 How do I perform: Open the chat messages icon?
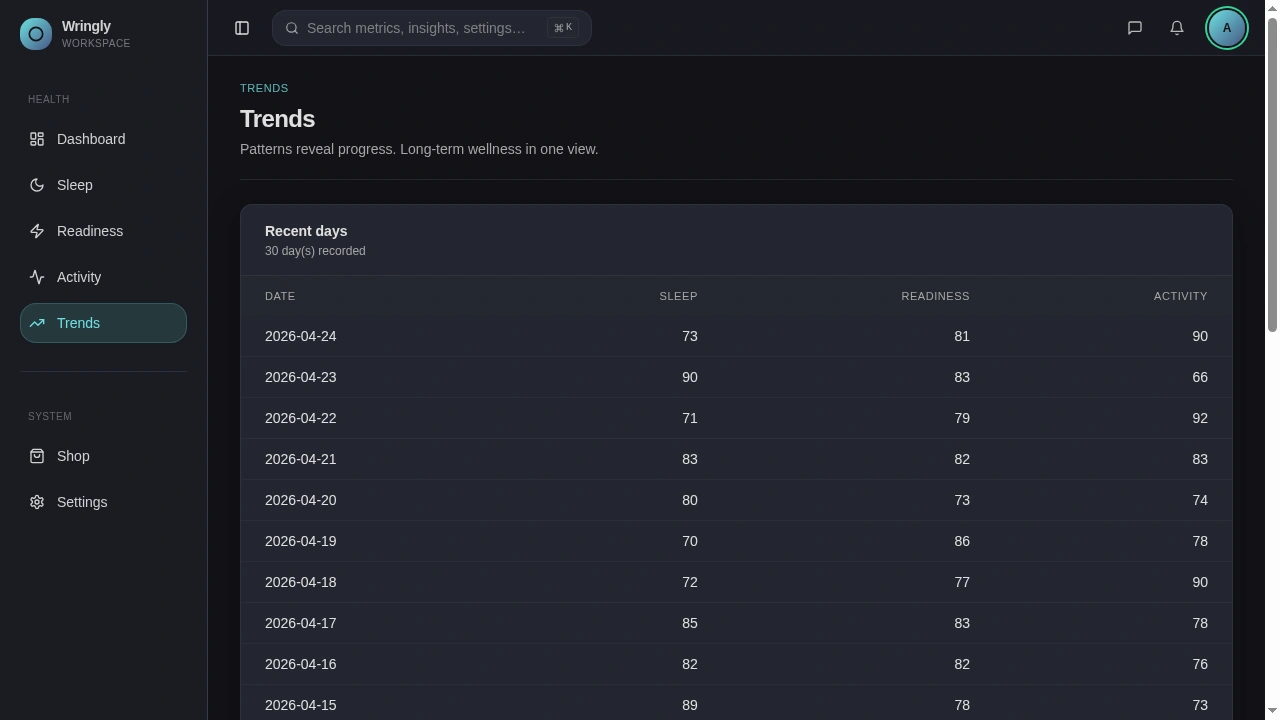click(x=1135, y=28)
